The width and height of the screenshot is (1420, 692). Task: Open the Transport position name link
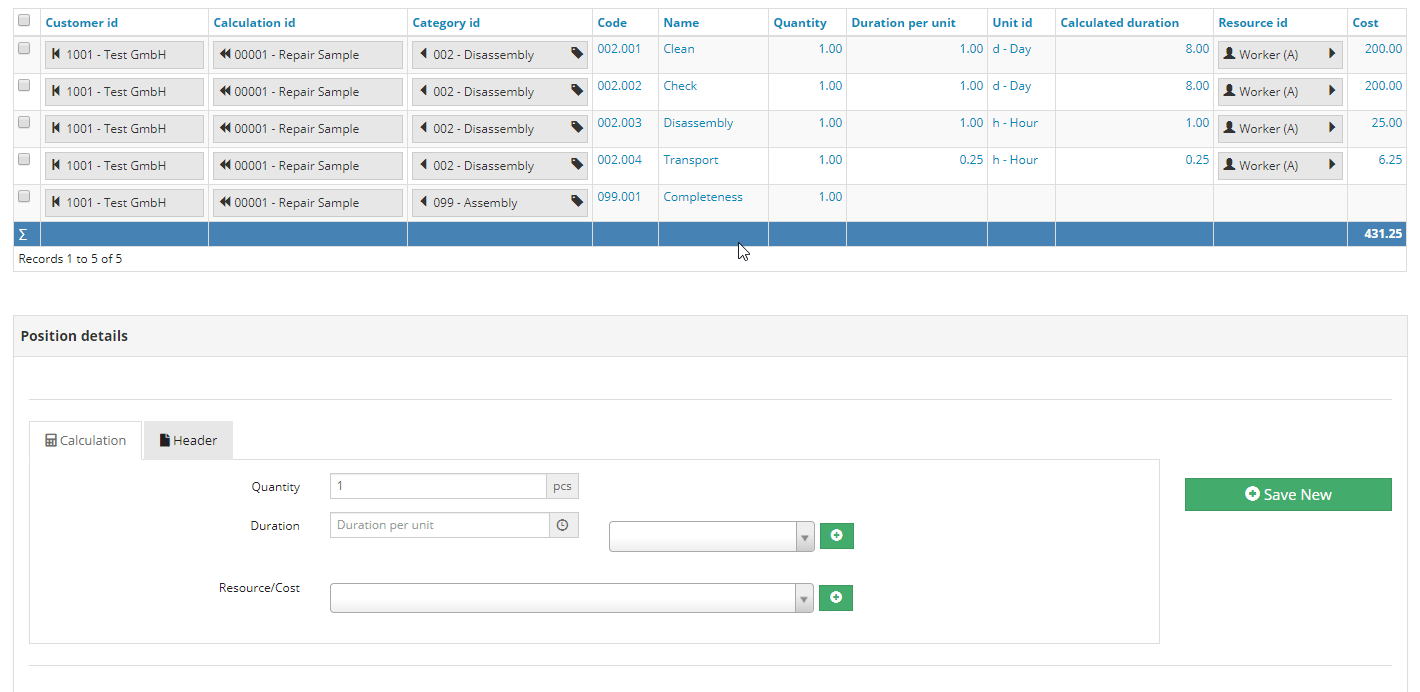691,160
